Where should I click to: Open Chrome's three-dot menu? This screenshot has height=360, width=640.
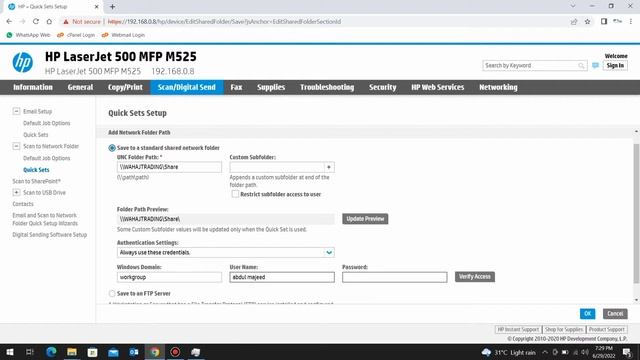631,22
